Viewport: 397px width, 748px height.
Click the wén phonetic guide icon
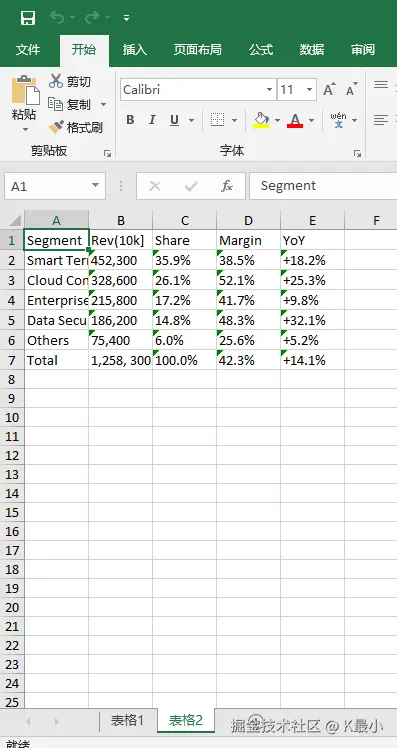339,120
